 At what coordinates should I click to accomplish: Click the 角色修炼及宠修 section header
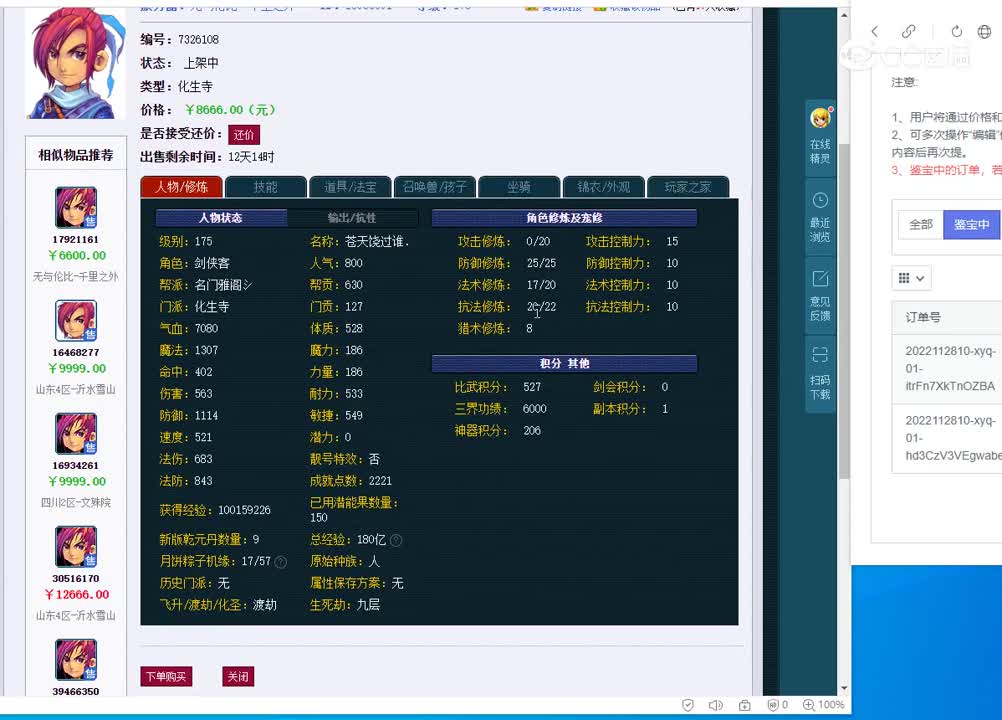click(x=564, y=218)
